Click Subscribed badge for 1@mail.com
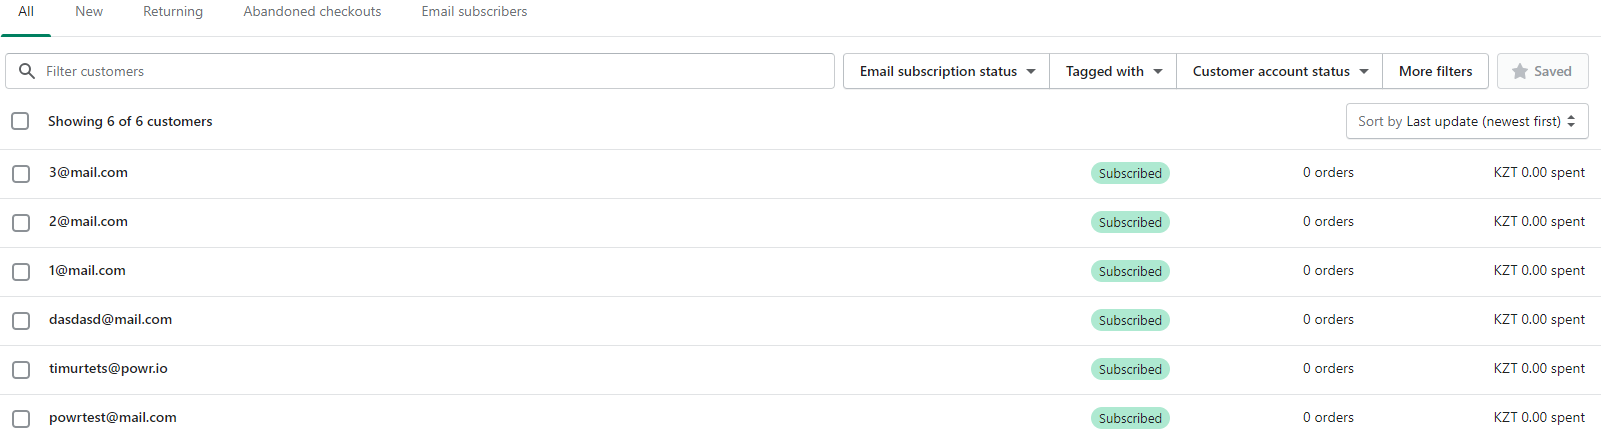Image resolution: width=1601 pixels, height=438 pixels. point(1130,271)
